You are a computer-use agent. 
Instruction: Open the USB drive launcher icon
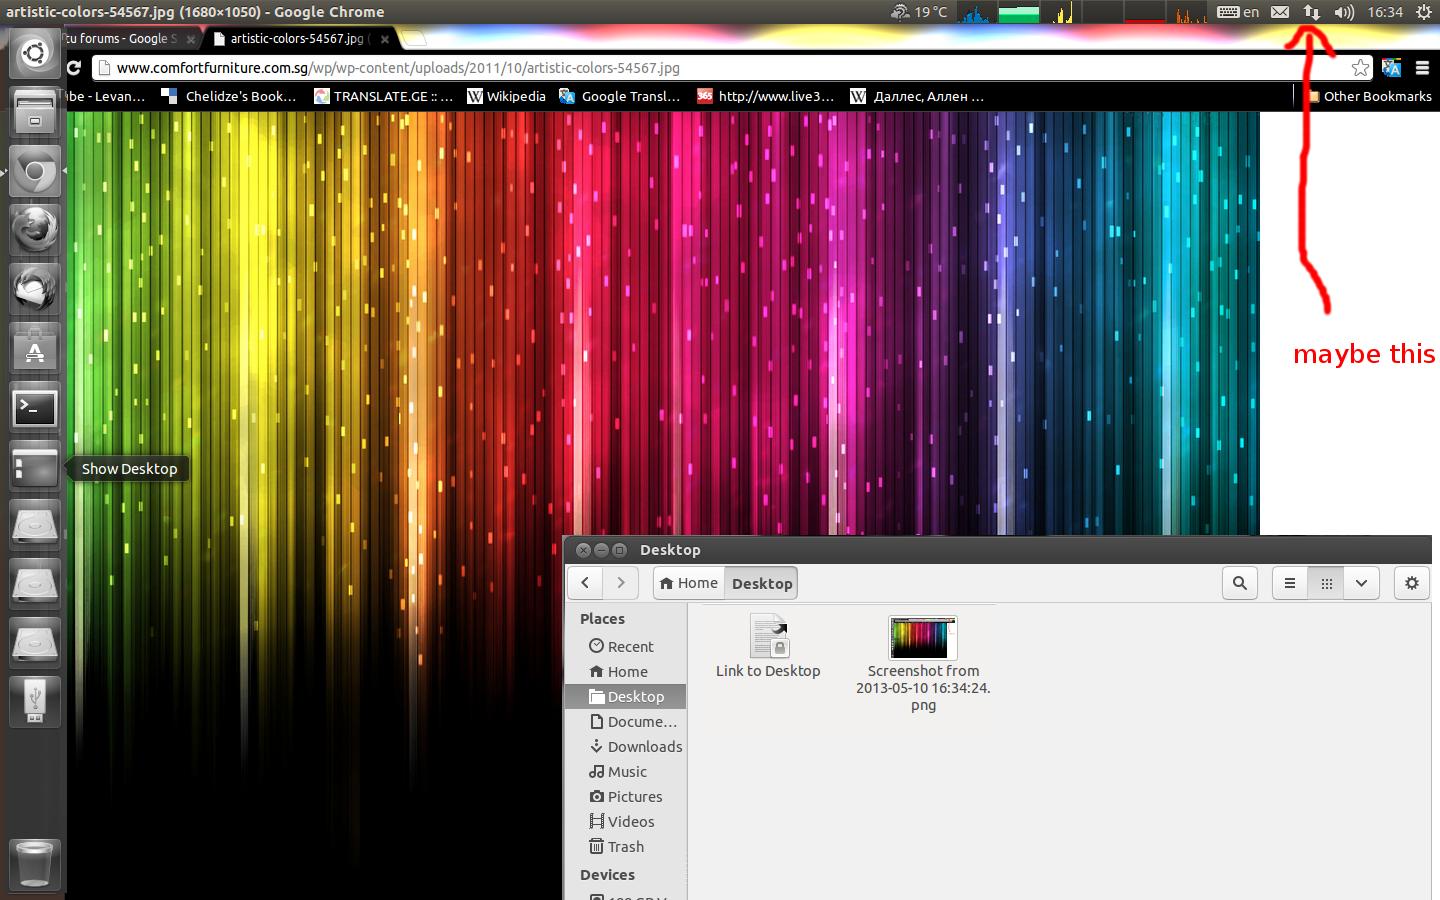34,703
